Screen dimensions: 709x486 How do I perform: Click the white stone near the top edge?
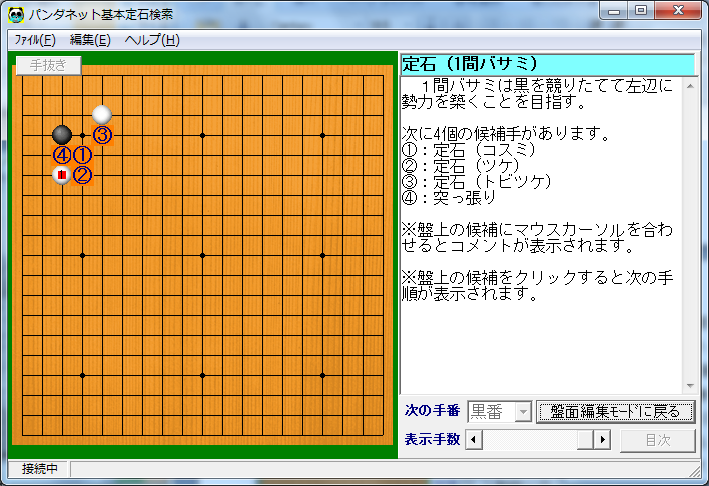point(102,114)
